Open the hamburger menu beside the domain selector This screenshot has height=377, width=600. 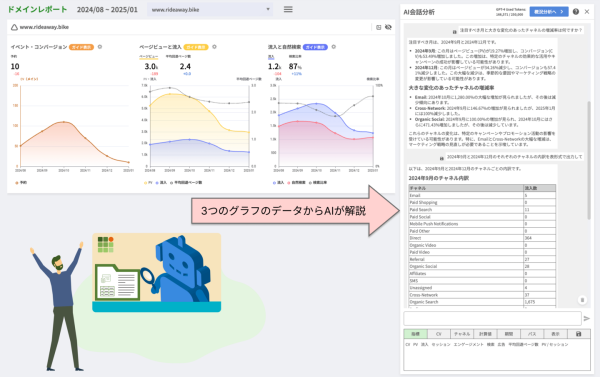[x=288, y=9]
